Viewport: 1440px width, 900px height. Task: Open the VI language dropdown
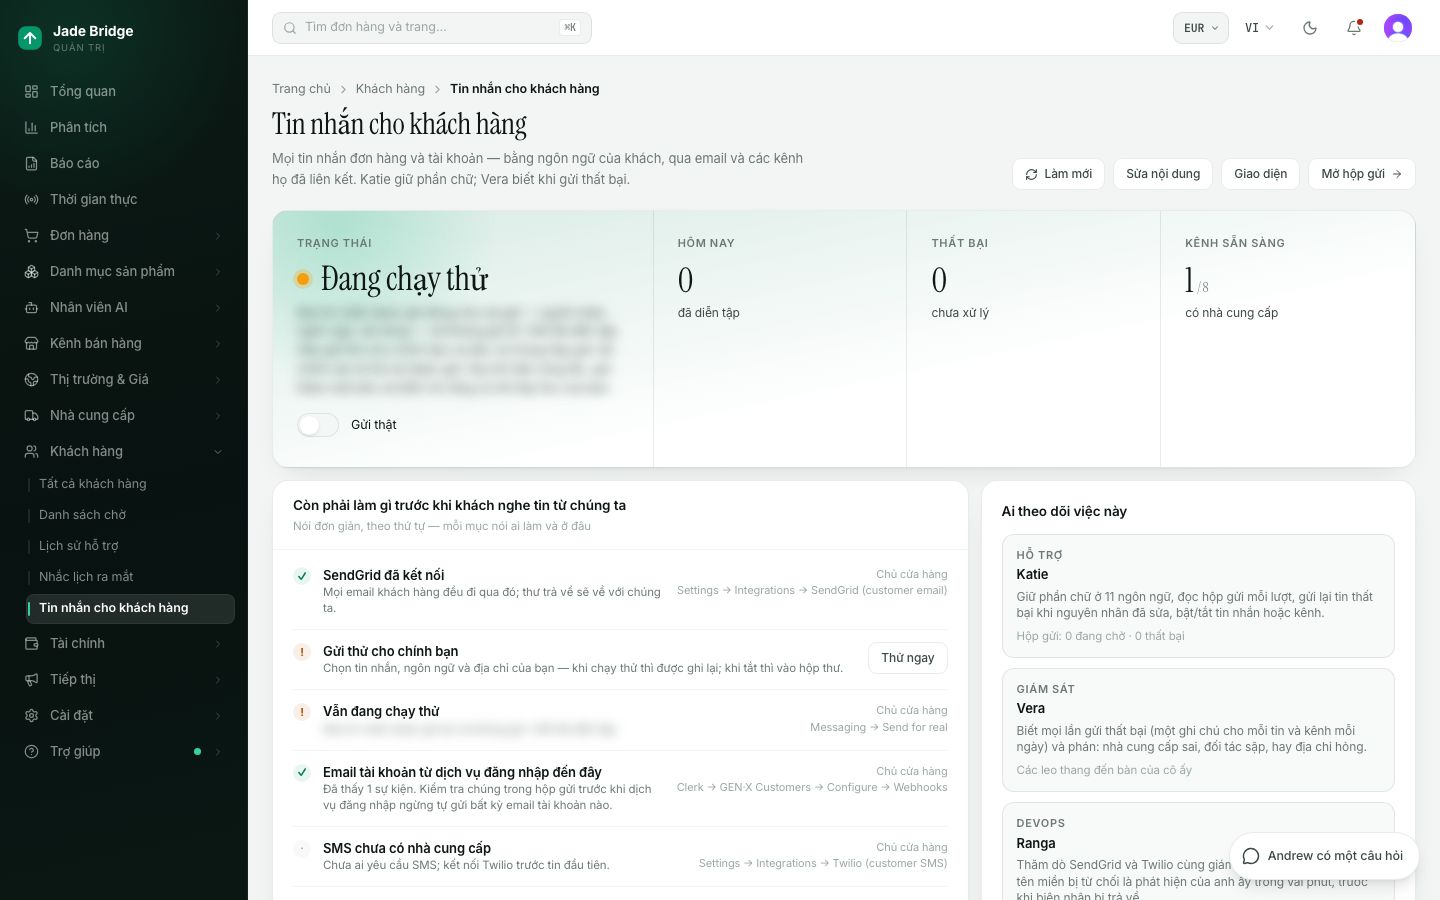[1259, 28]
